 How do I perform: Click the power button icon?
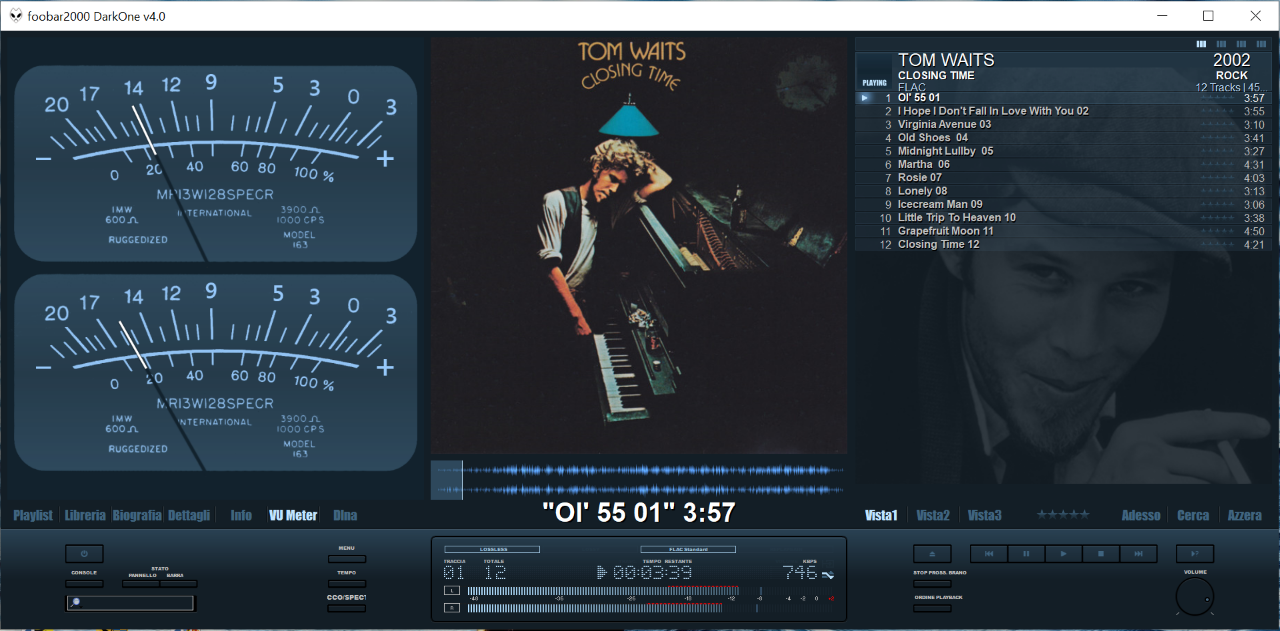point(84,554)
